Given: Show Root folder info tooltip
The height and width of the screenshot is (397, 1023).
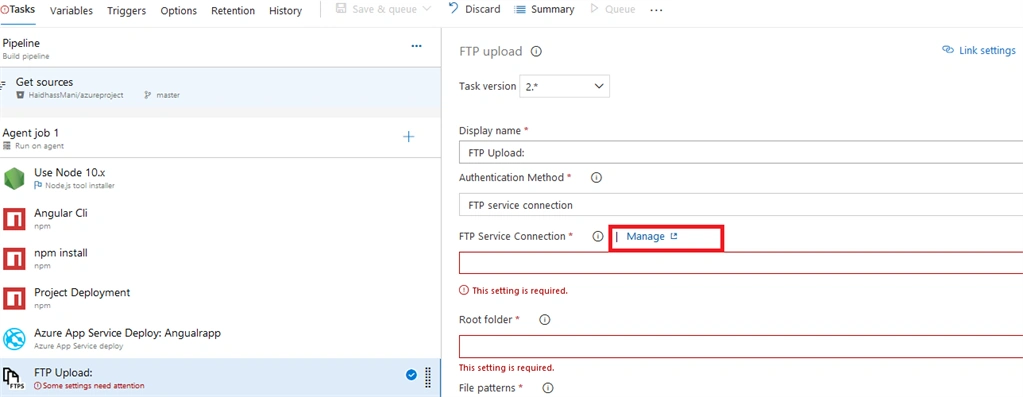Looking at the screenshot, I should pyautogui.click(x=545, y=320).
